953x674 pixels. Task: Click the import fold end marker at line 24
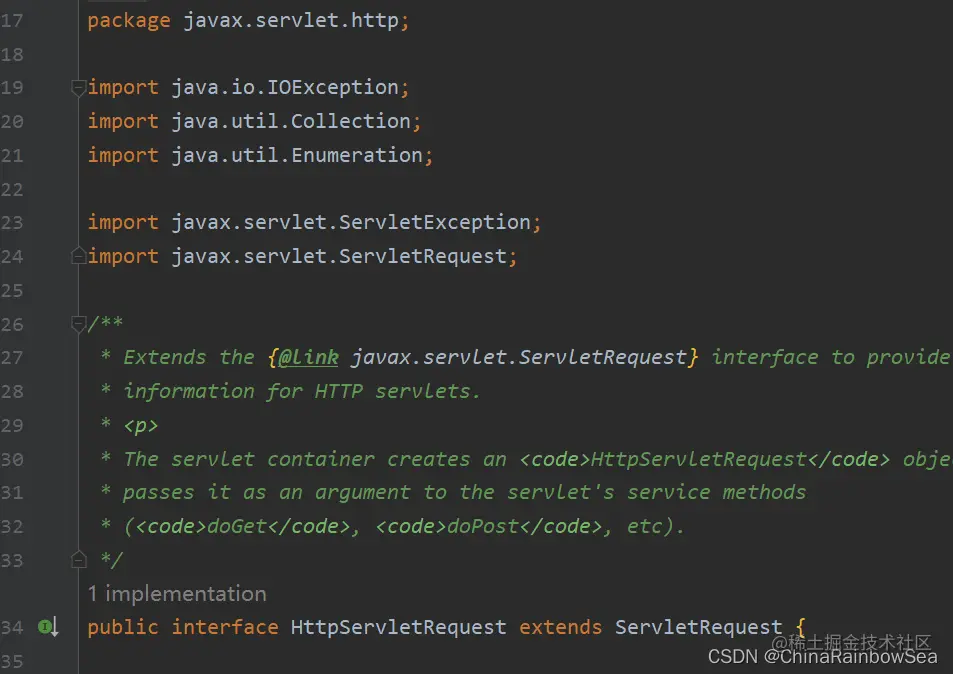pyautogui.click(x=78, y=256)
